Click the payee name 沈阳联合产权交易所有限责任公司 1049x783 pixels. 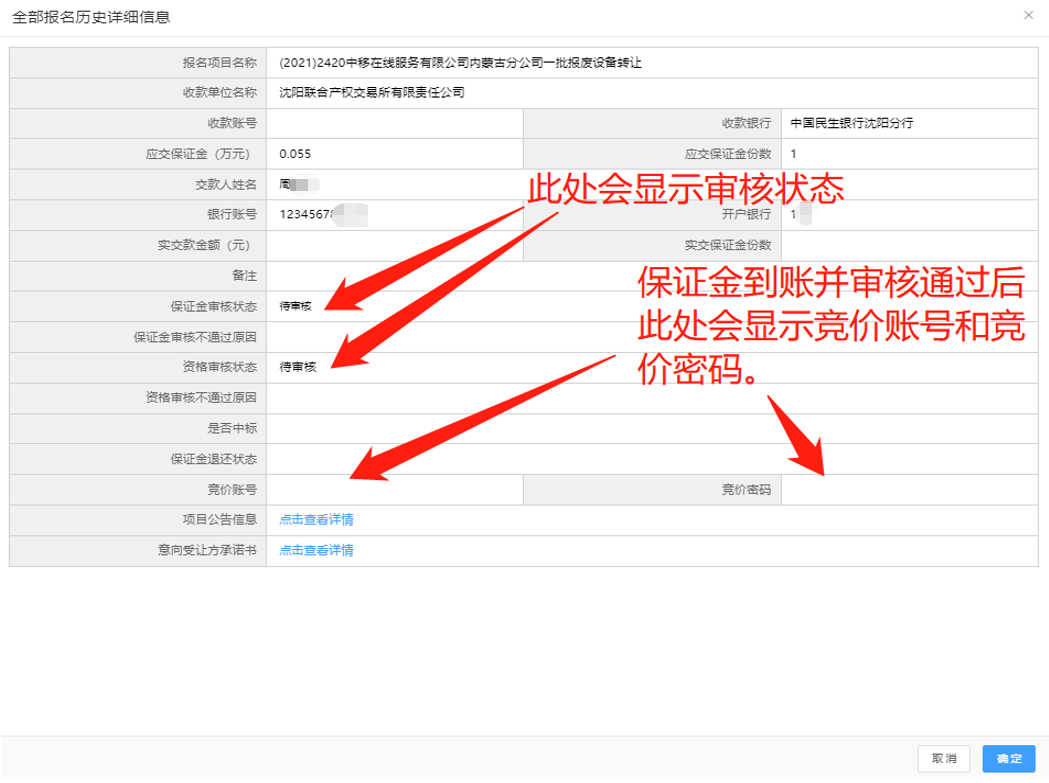pyautogui.click(x=372, y=93)
